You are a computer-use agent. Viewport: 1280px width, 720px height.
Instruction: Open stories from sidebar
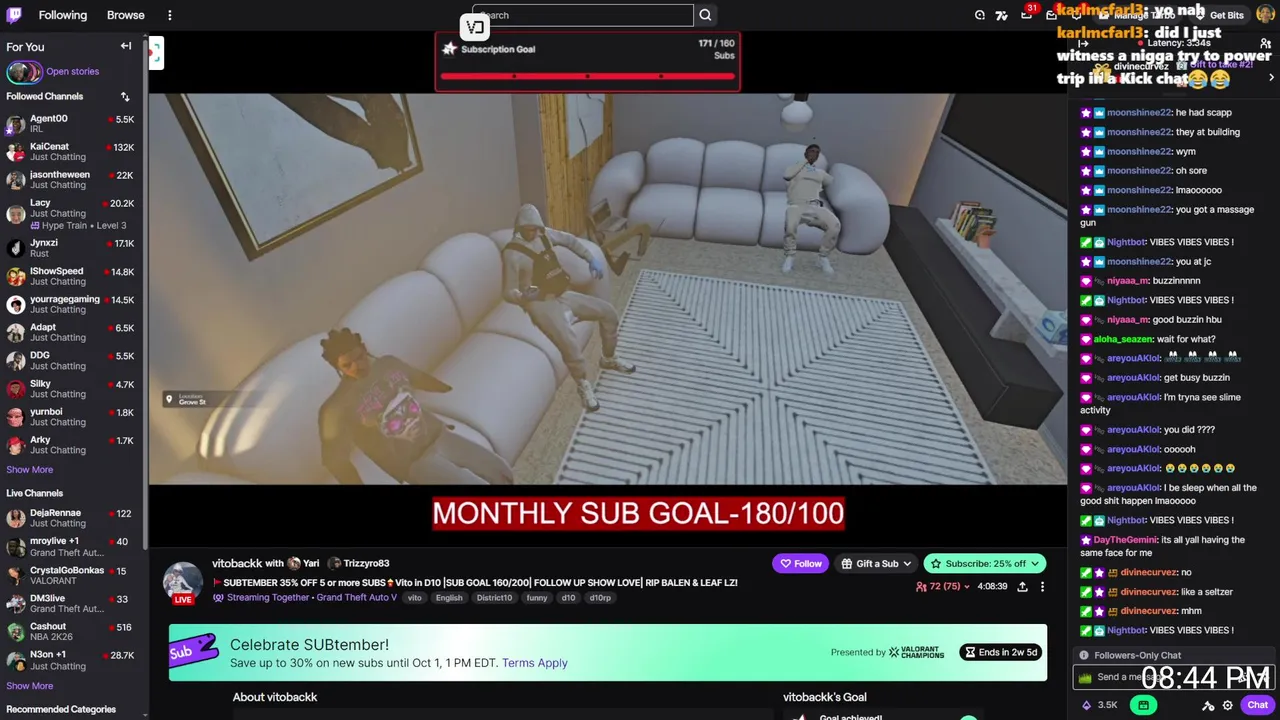click(x=72, y=71)
